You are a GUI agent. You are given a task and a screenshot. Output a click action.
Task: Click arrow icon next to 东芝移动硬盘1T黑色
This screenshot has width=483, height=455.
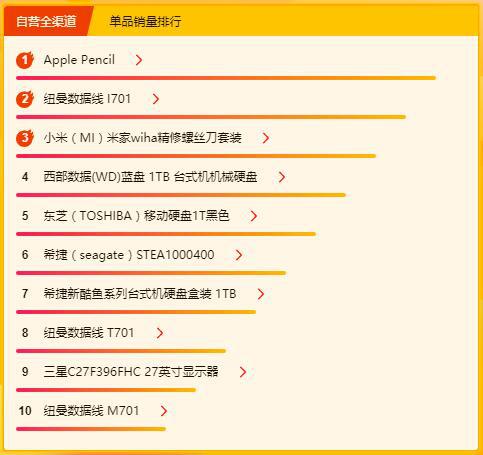(x=254, y=216)
